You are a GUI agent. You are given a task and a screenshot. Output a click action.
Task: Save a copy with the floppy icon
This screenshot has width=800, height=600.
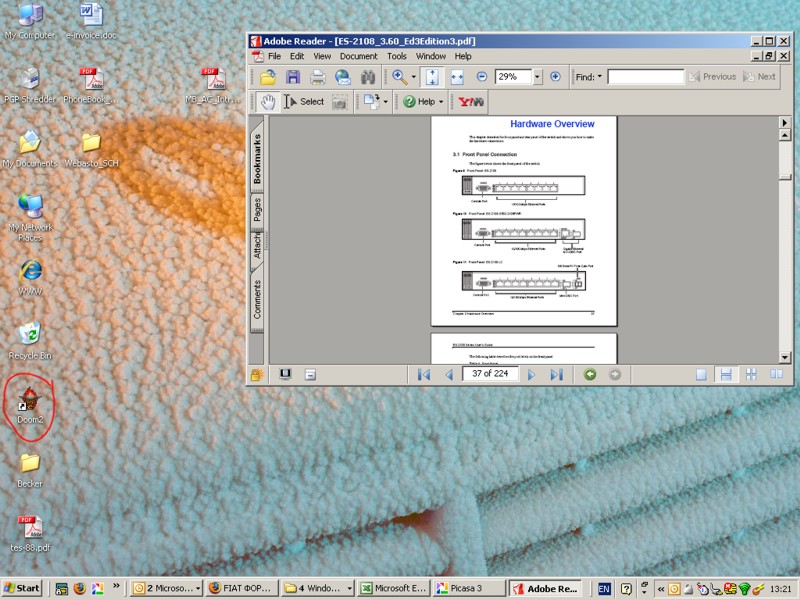tap(293, 77)
